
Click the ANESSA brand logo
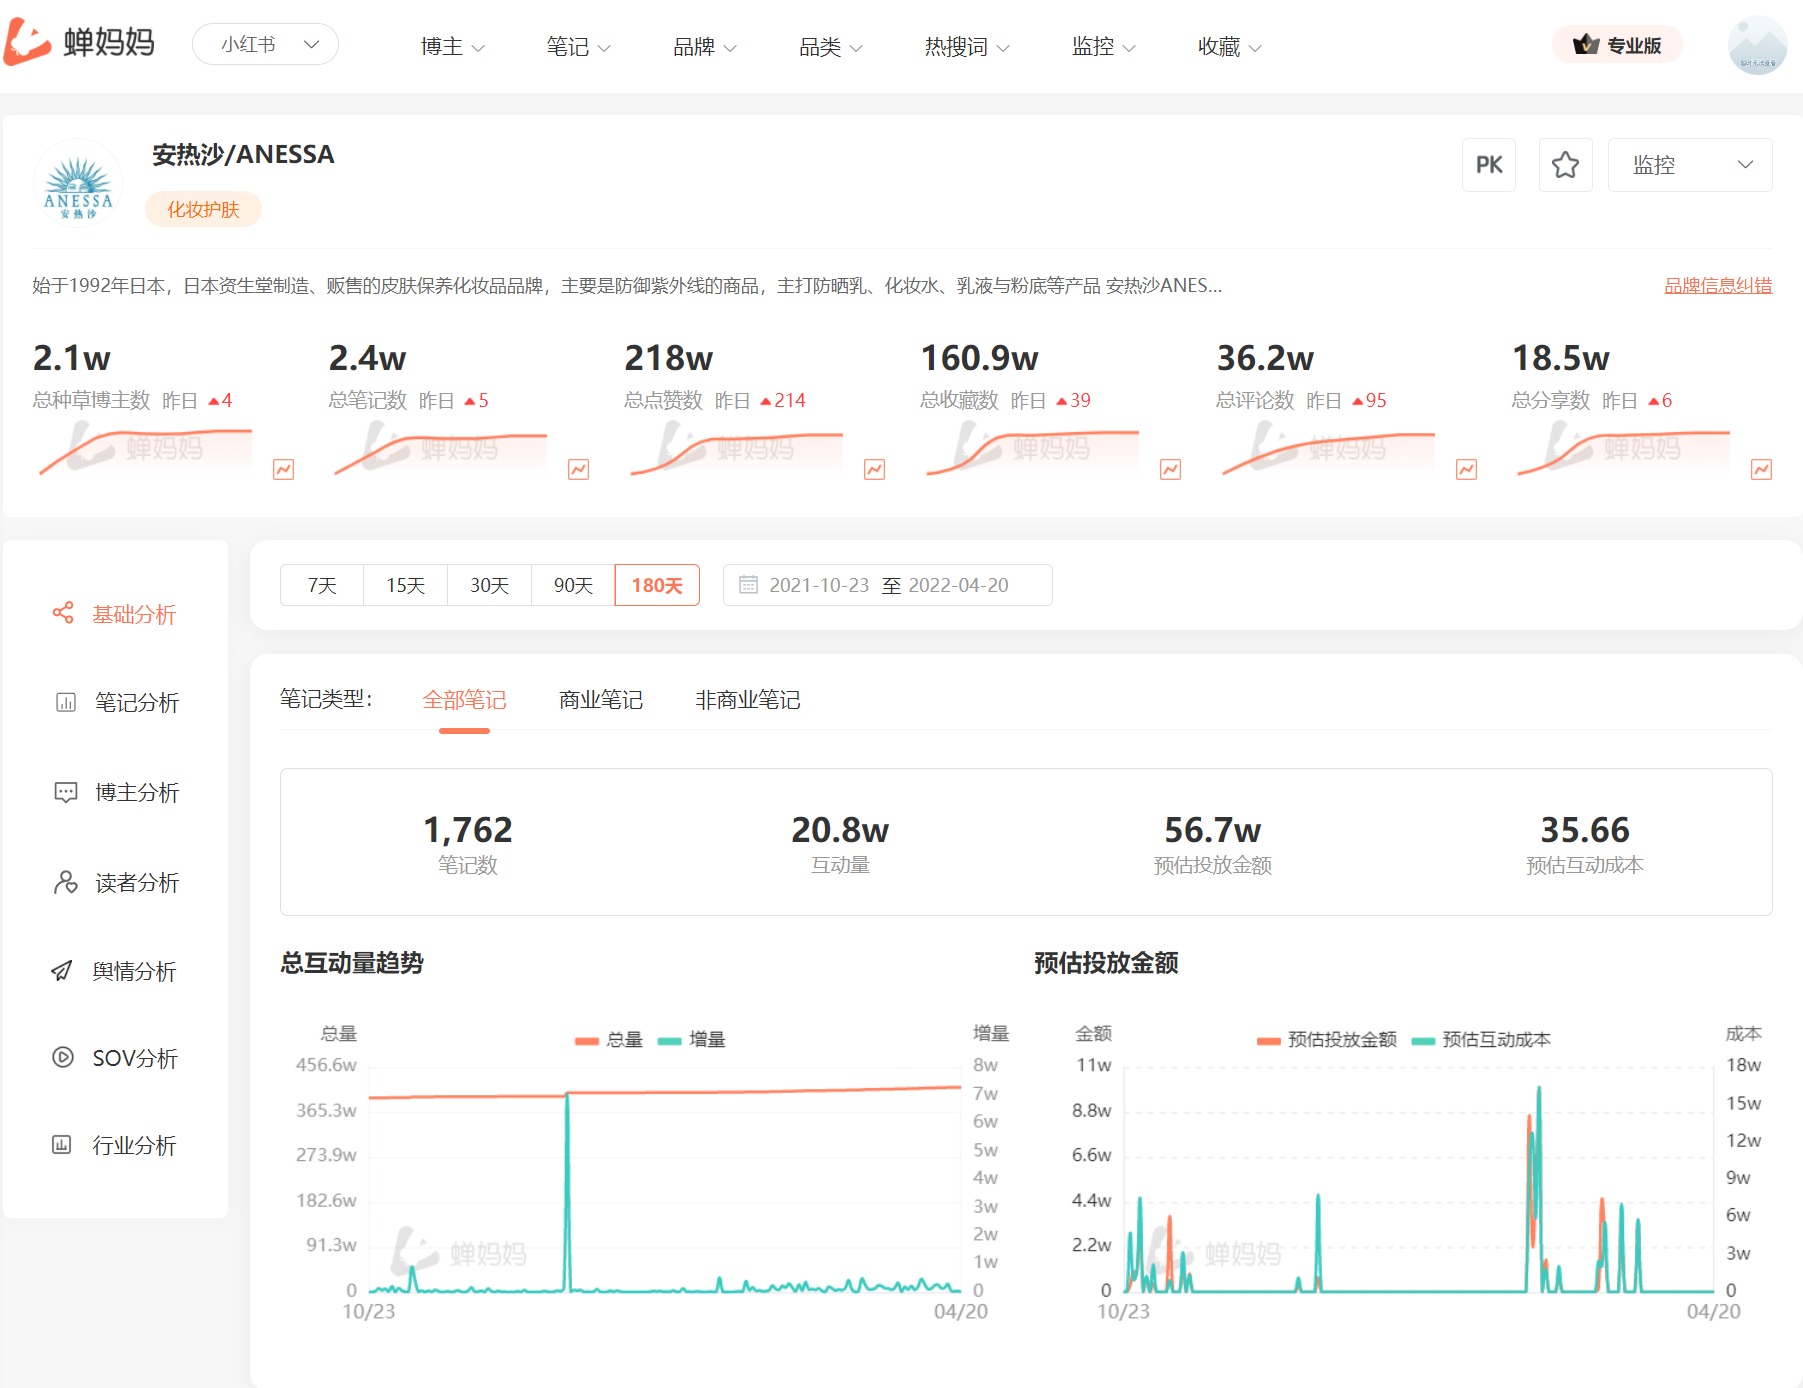coord(78,184)
